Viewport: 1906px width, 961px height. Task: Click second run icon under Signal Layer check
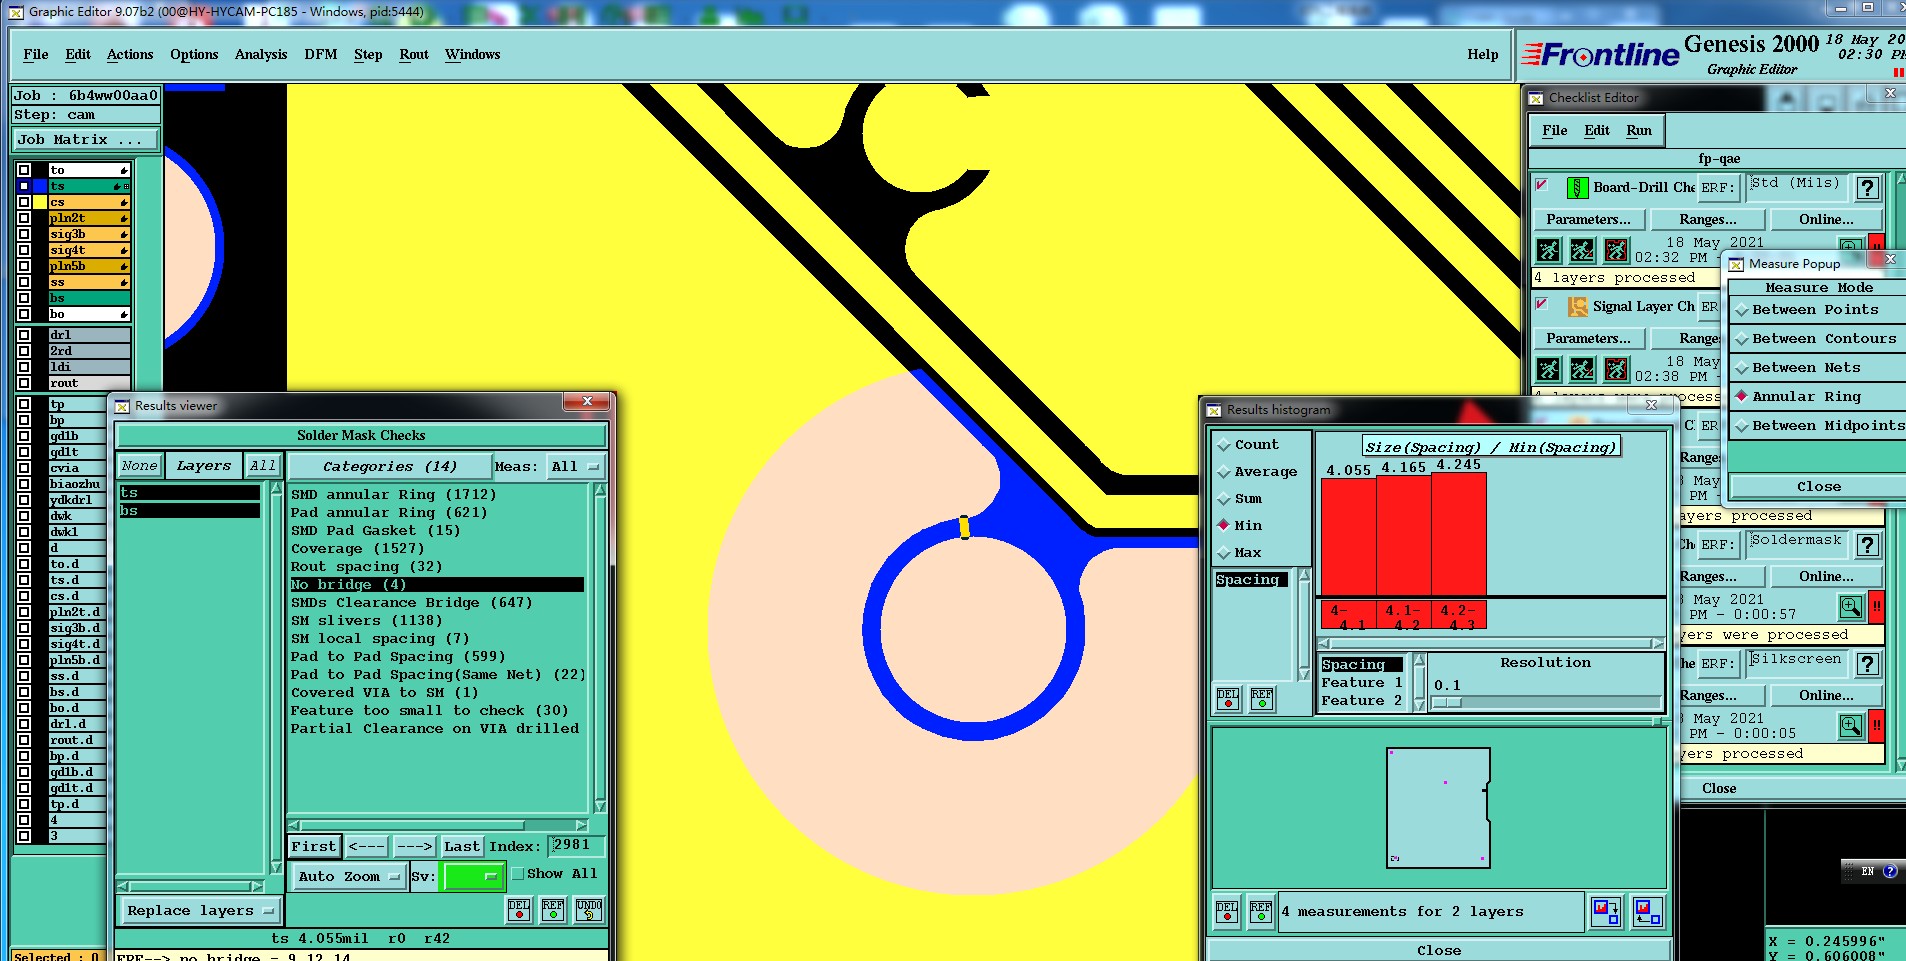[1582, 369]
